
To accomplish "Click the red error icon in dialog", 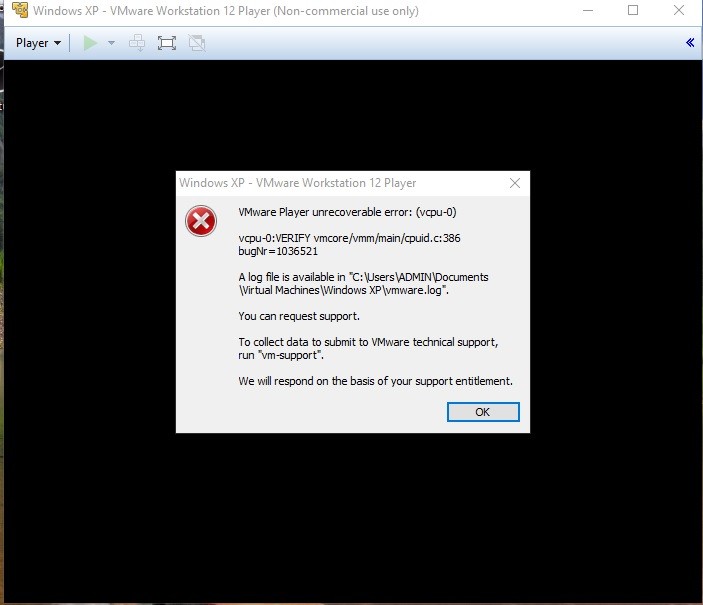I will [x=201, y=221].
